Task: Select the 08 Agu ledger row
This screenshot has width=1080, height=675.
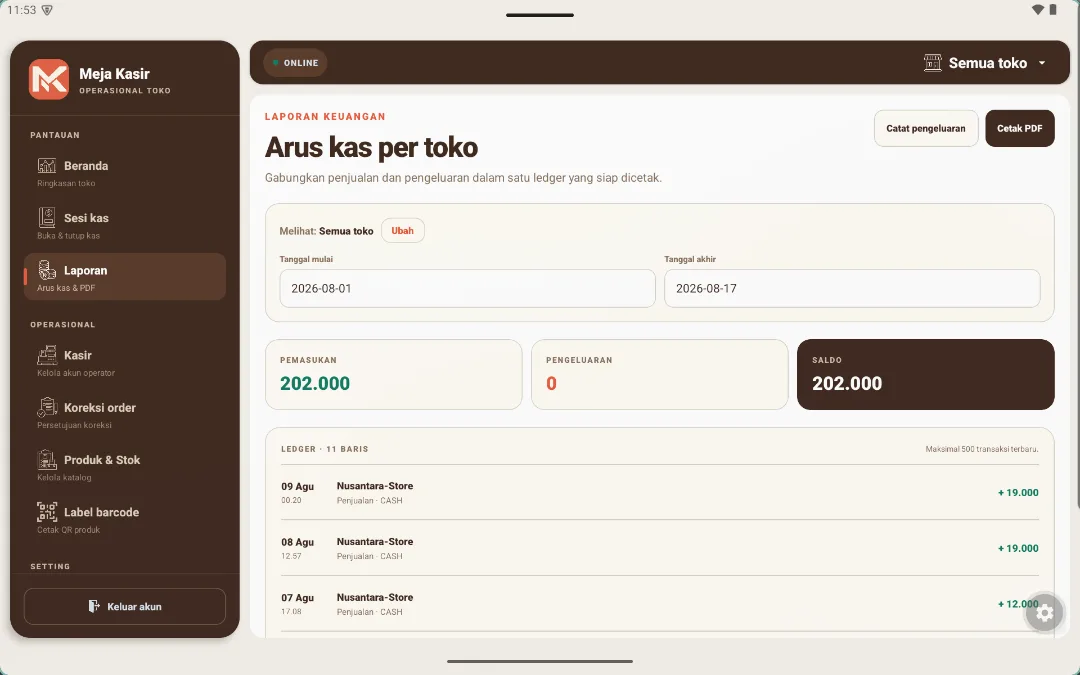Action: coord(659,548)
